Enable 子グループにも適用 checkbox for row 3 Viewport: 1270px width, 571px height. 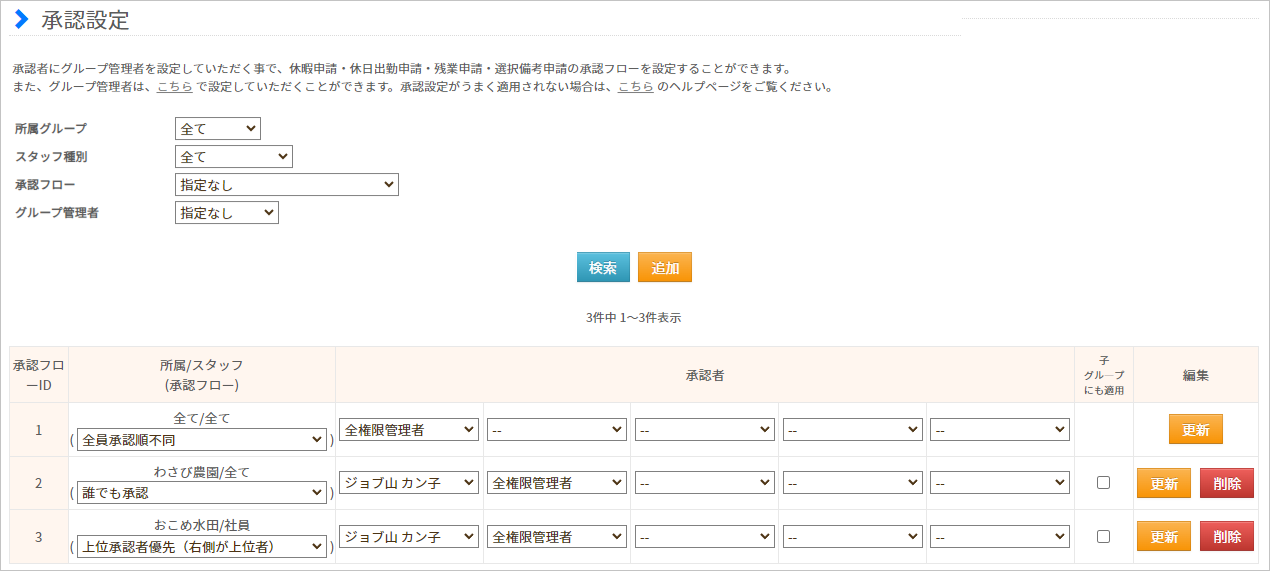(x=1103, y=536)
